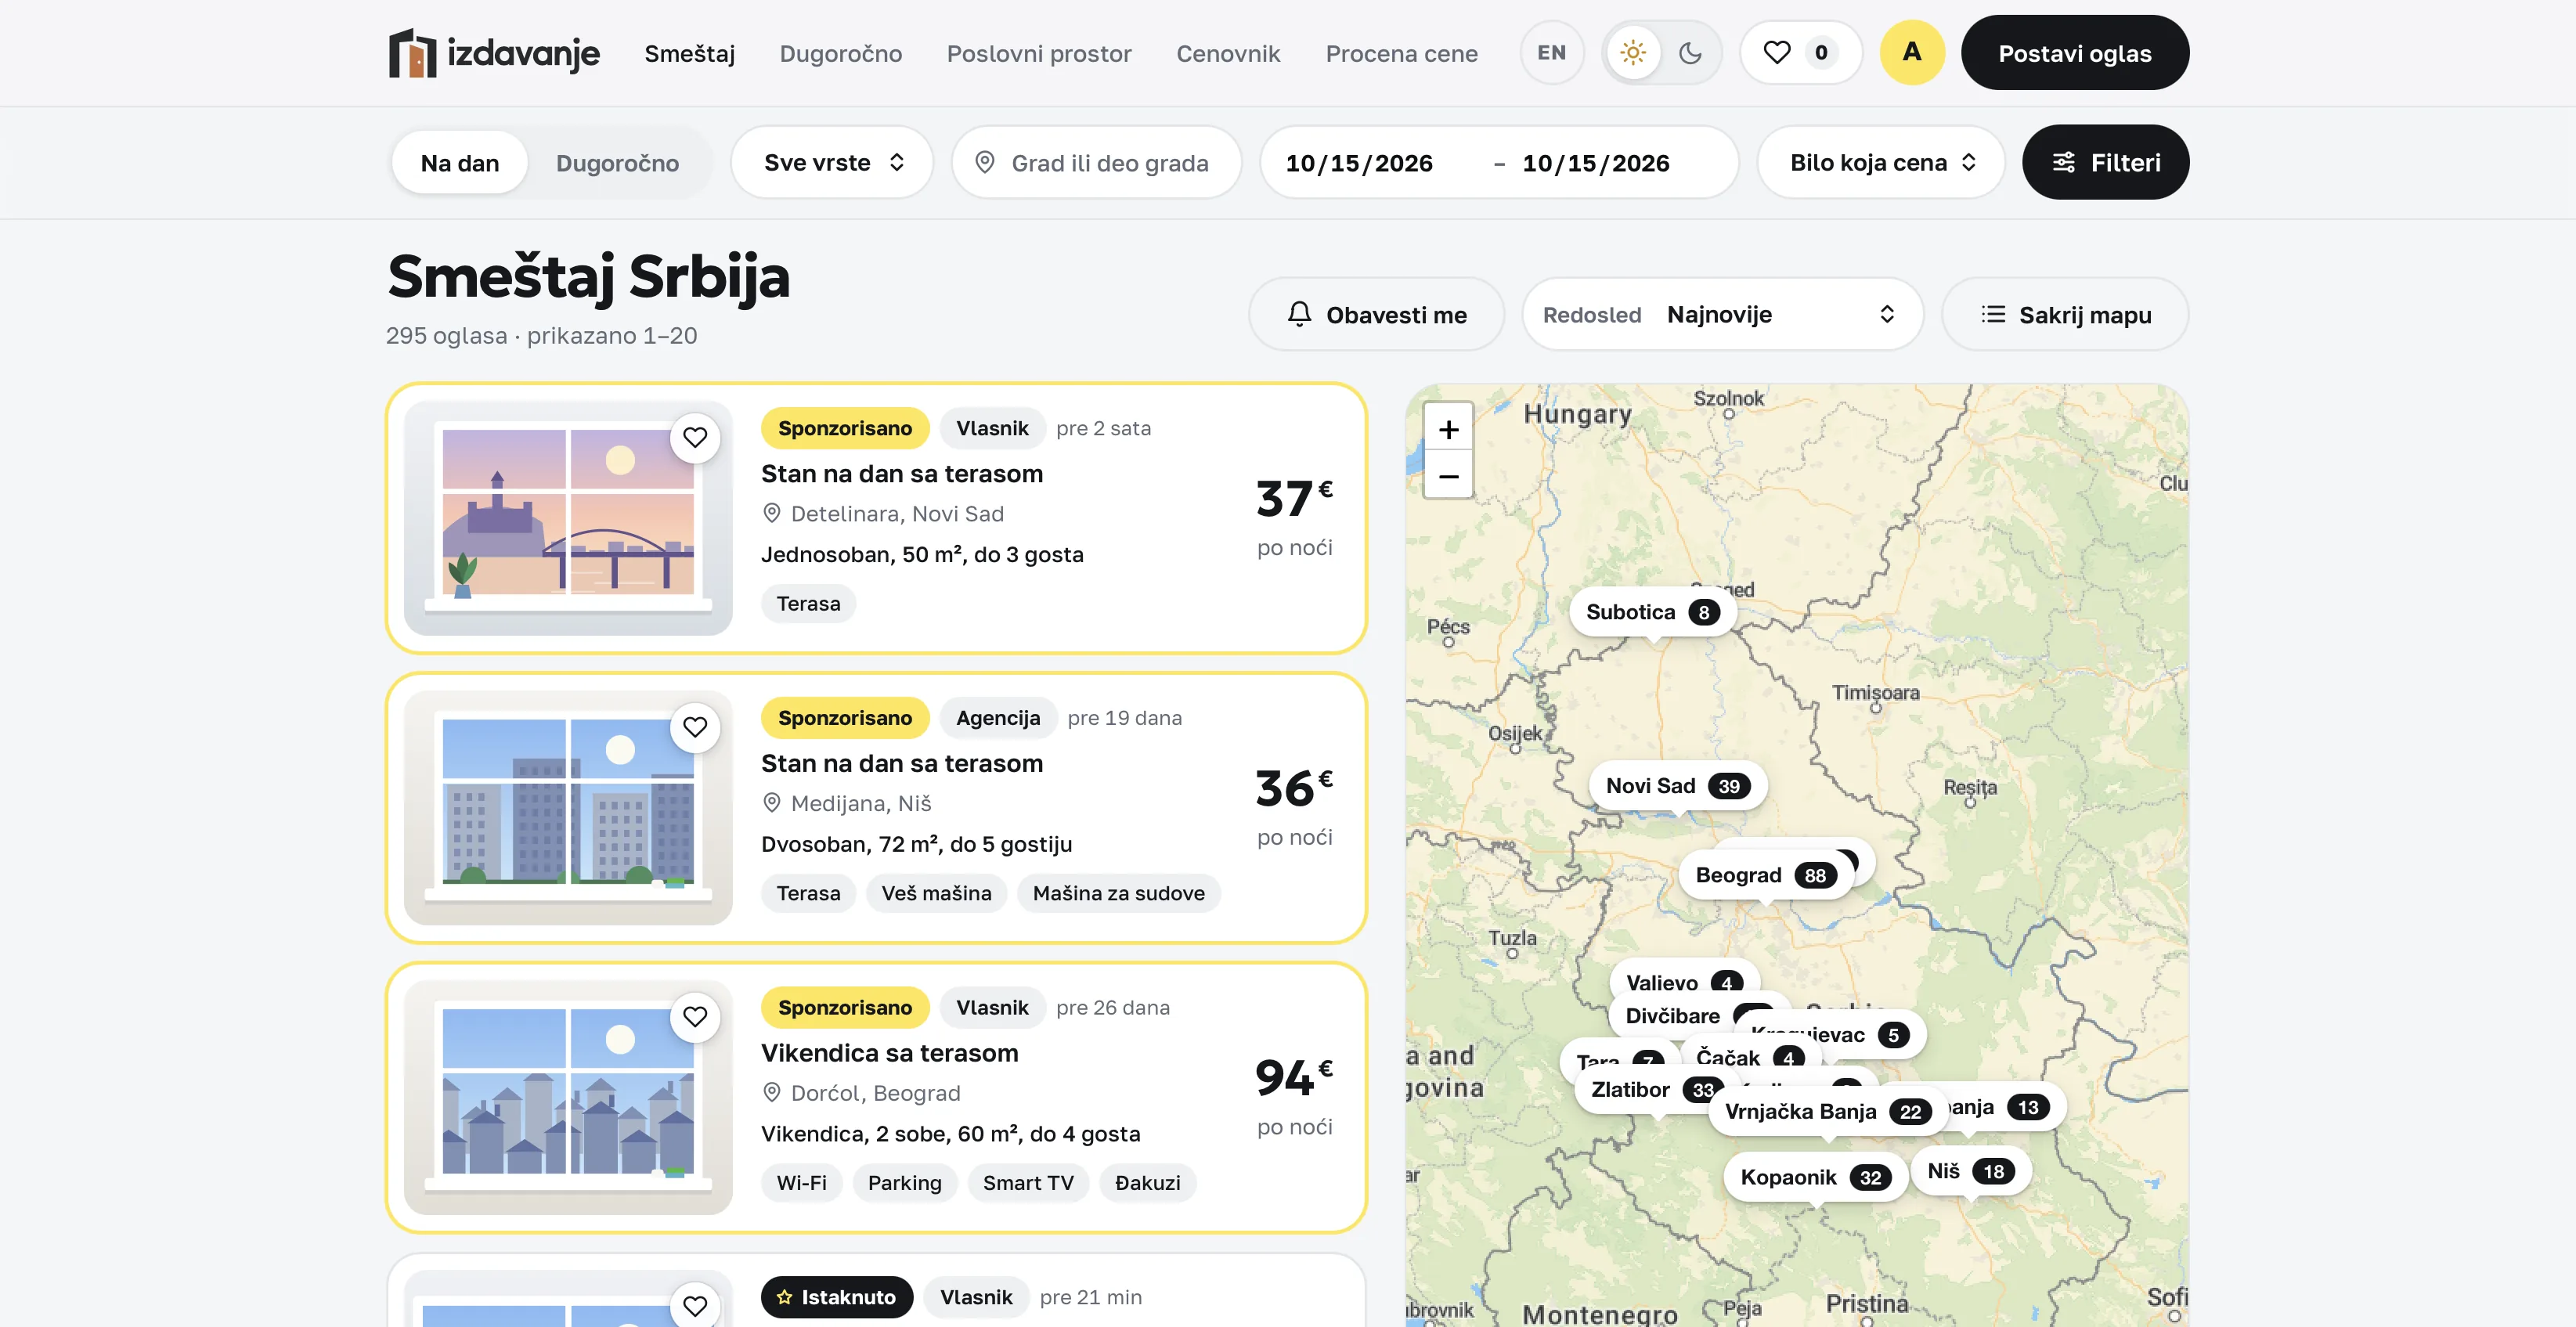The image size is (2576, 1327).
Task: Click Vrnjačka Banja 22 map marker
Action: click(x=1828, y=1111)
